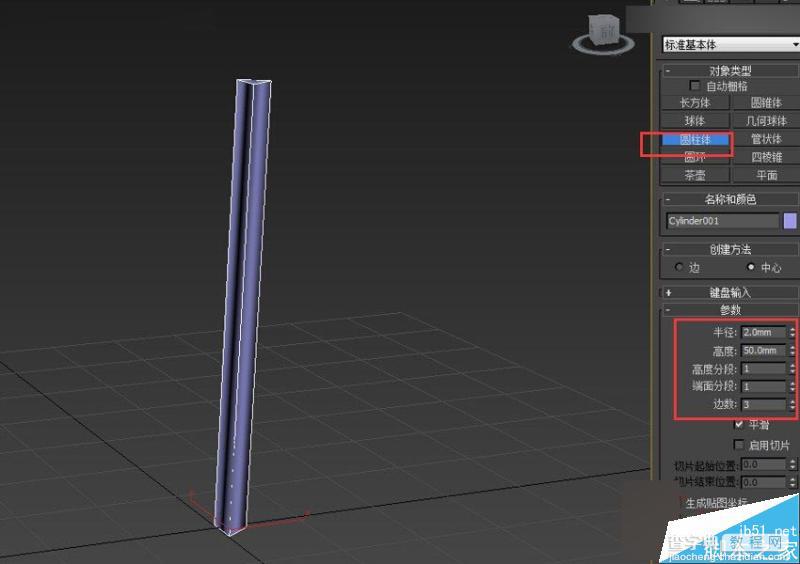The width and height of the screenshot is (800, 564).
Task: Open the 标准基本体 primitive category dropdown
Action: click(x=731, y=44)
